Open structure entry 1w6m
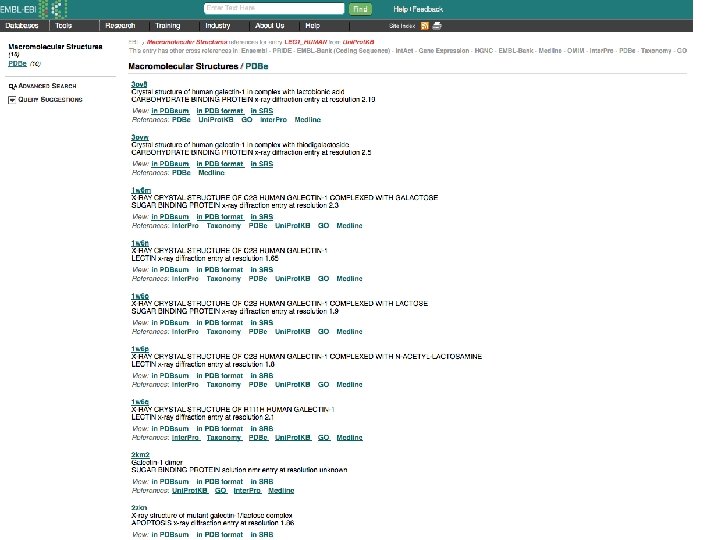This screenshot has height=540, width=720. [x=141, y=190]
